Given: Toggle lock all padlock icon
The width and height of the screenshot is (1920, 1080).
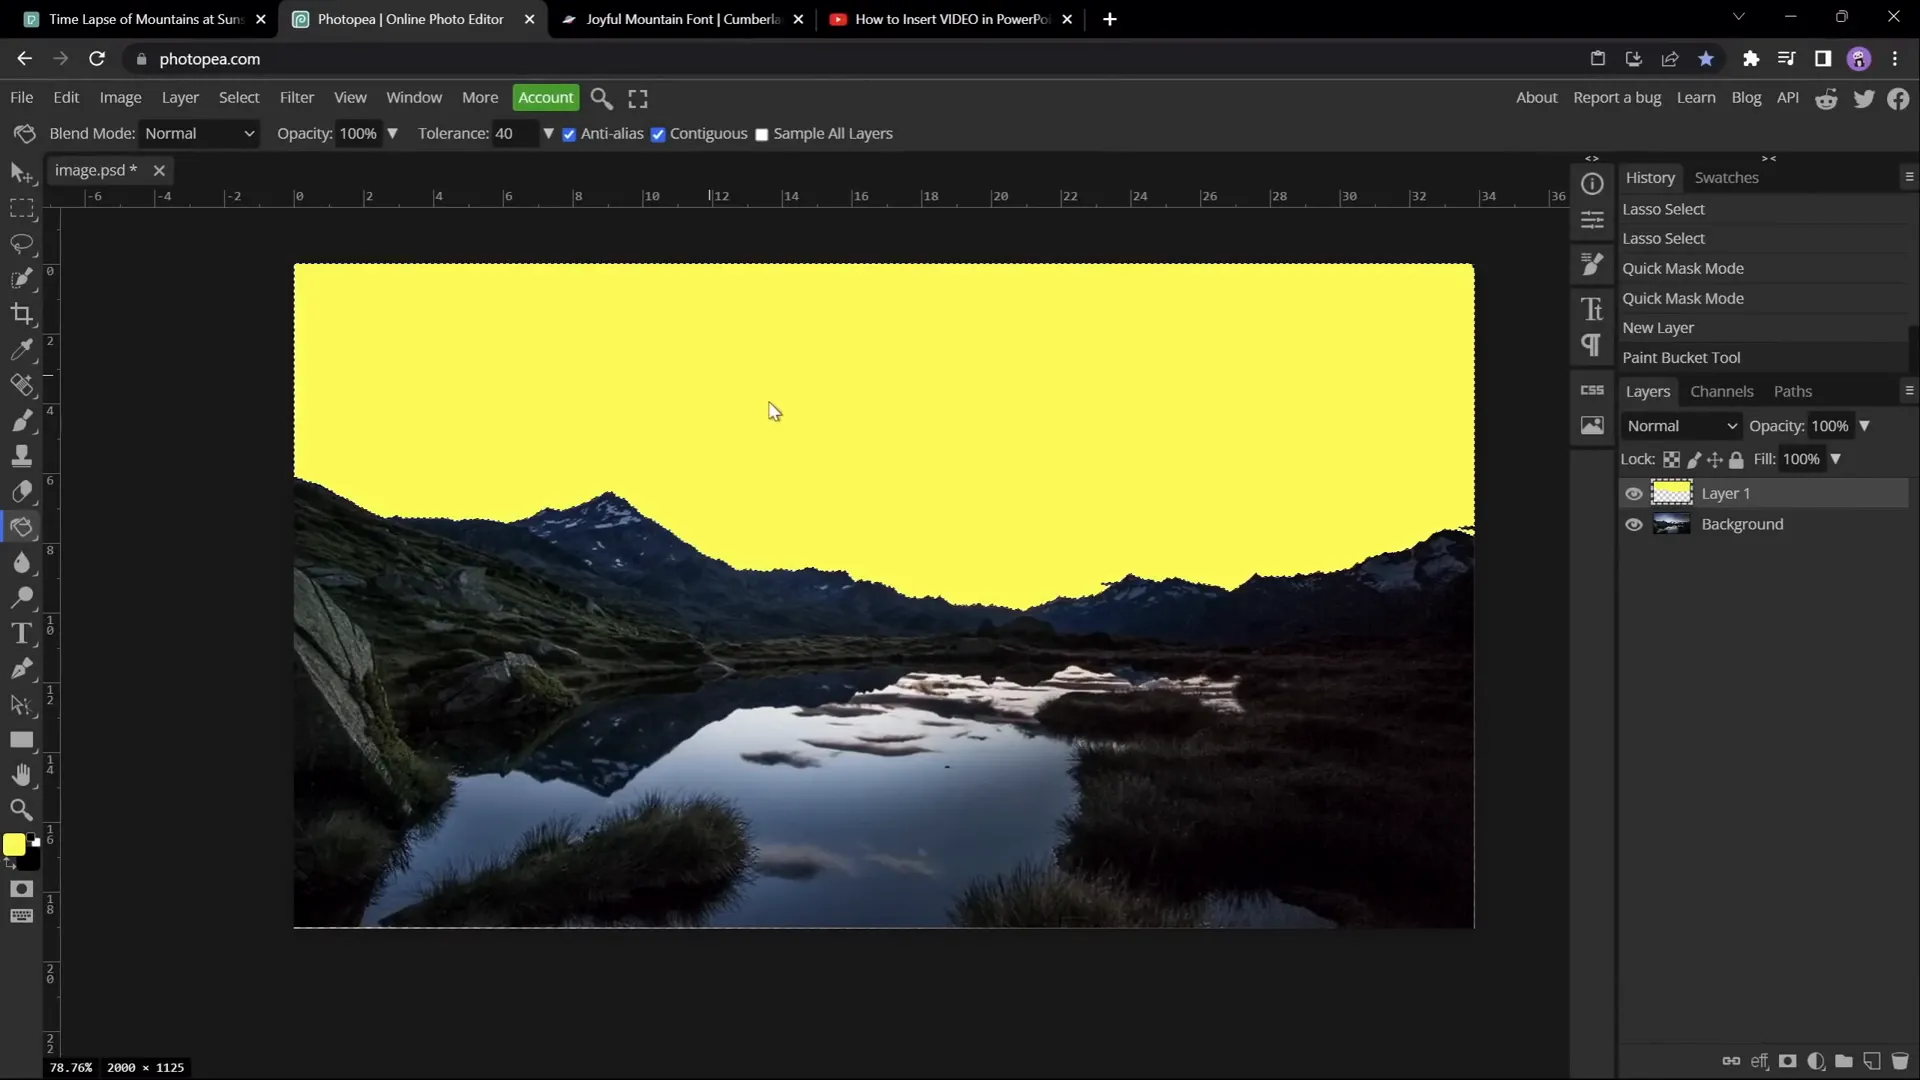Looking at the screenshot, I should (1736, 460).
